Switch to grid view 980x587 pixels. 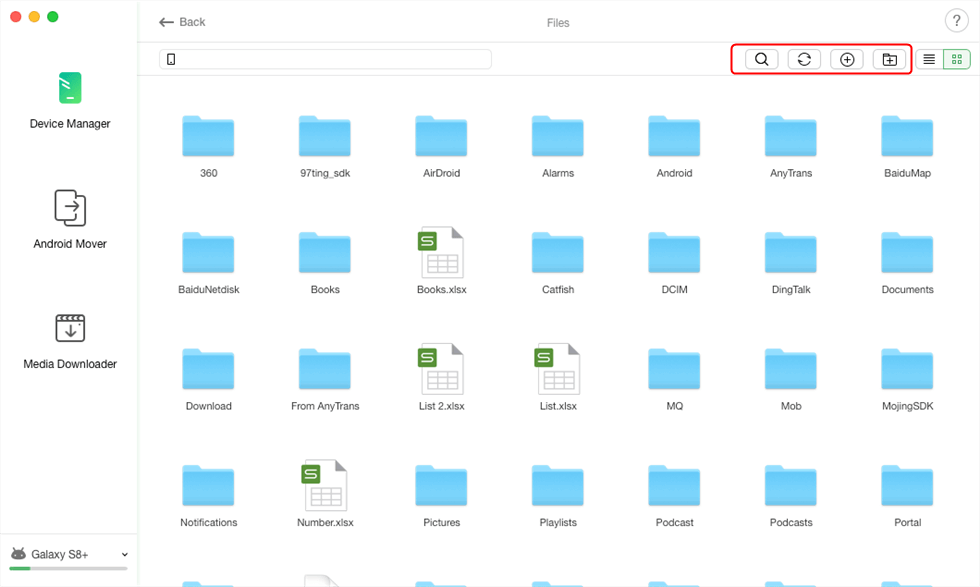tap(957, 59)
